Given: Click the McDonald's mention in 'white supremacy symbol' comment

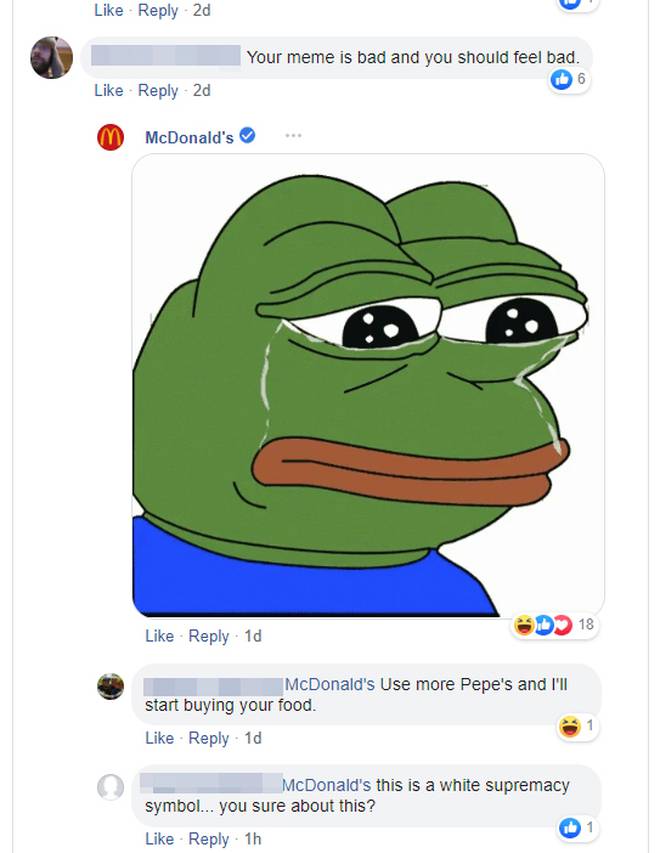Looking at the screenshot, I should [326, 786].
